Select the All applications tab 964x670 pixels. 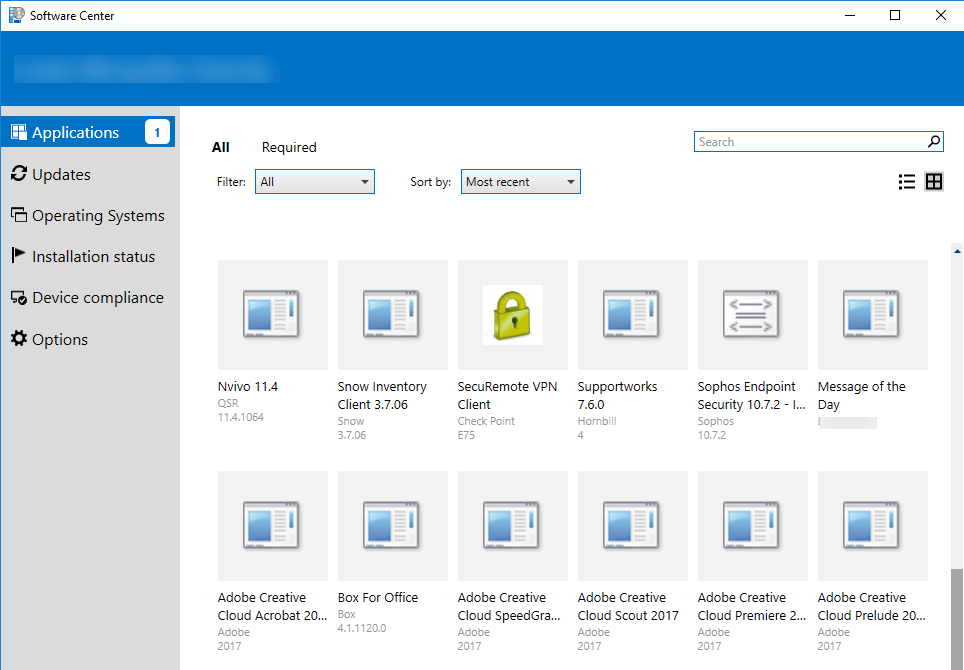[221, 147]
